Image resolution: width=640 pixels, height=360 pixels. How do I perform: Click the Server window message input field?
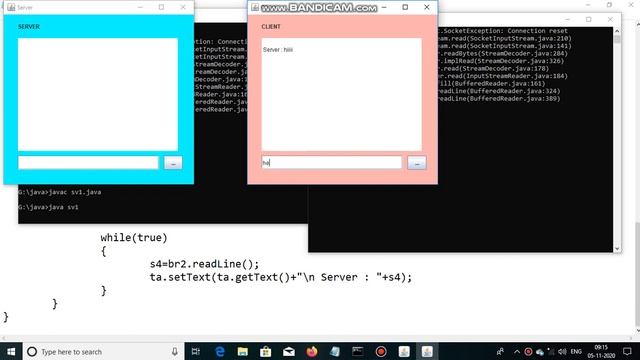[x=88, y=162]
